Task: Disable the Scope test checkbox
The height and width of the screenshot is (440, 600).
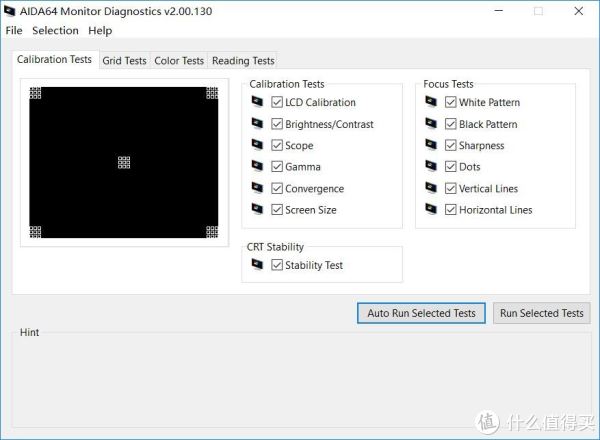Action: tap(277, 145)
